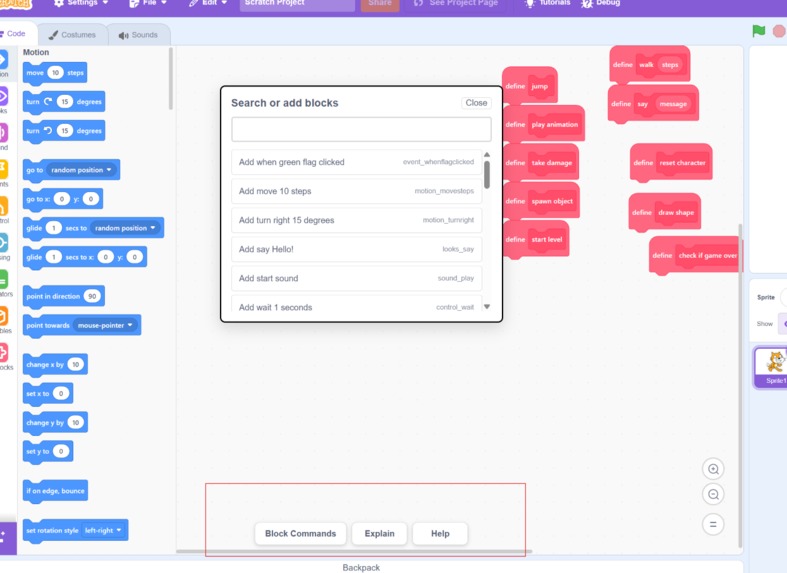Viewport: 787px width, 573px height.
Task: Open the Settings menu
Action: (x=81, y=3)
